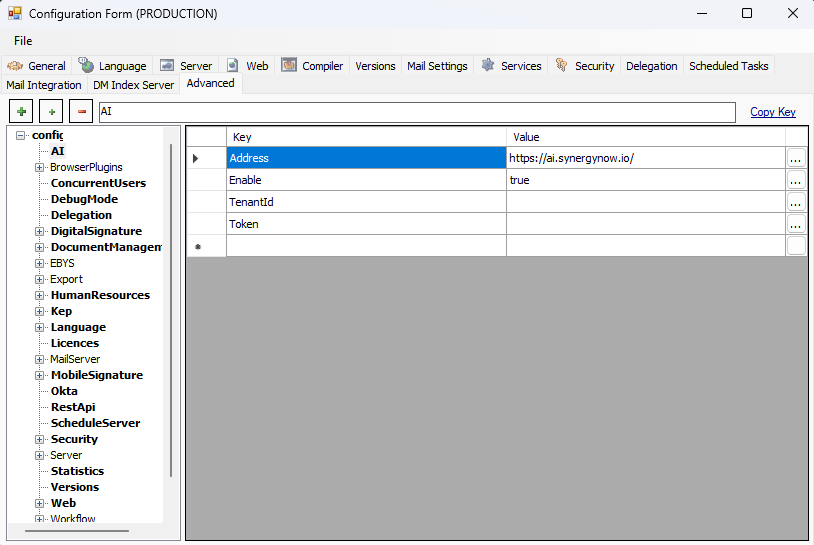The height and width of the screenshot is (545, 814).
Task: Switch to the Scheduled Tasks tab
Action: click(x=728, y=66)
